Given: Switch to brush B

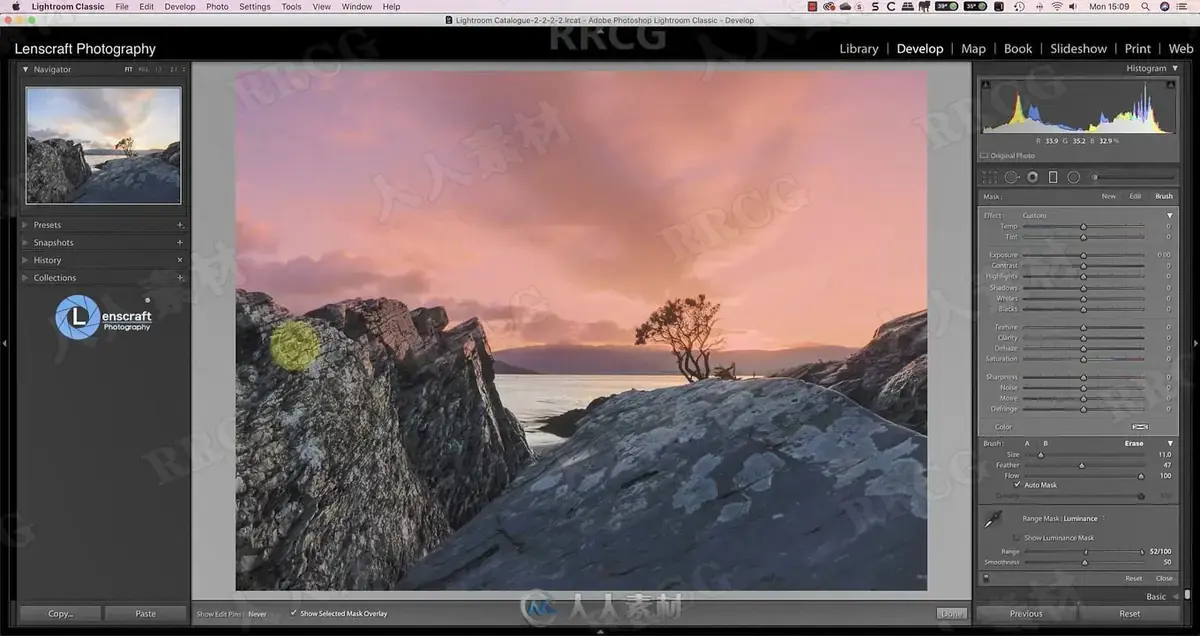Looking at the screenshot, I should point(1045,443).
